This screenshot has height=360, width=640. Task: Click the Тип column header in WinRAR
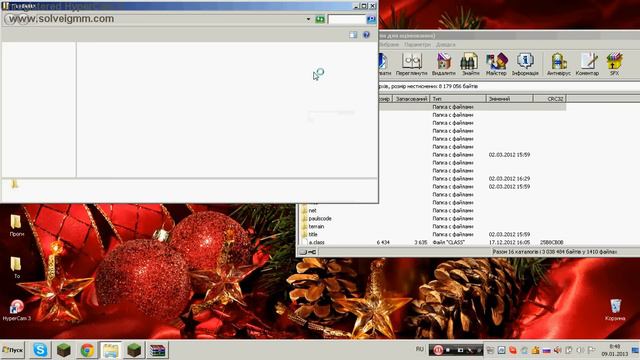(458, 99)
